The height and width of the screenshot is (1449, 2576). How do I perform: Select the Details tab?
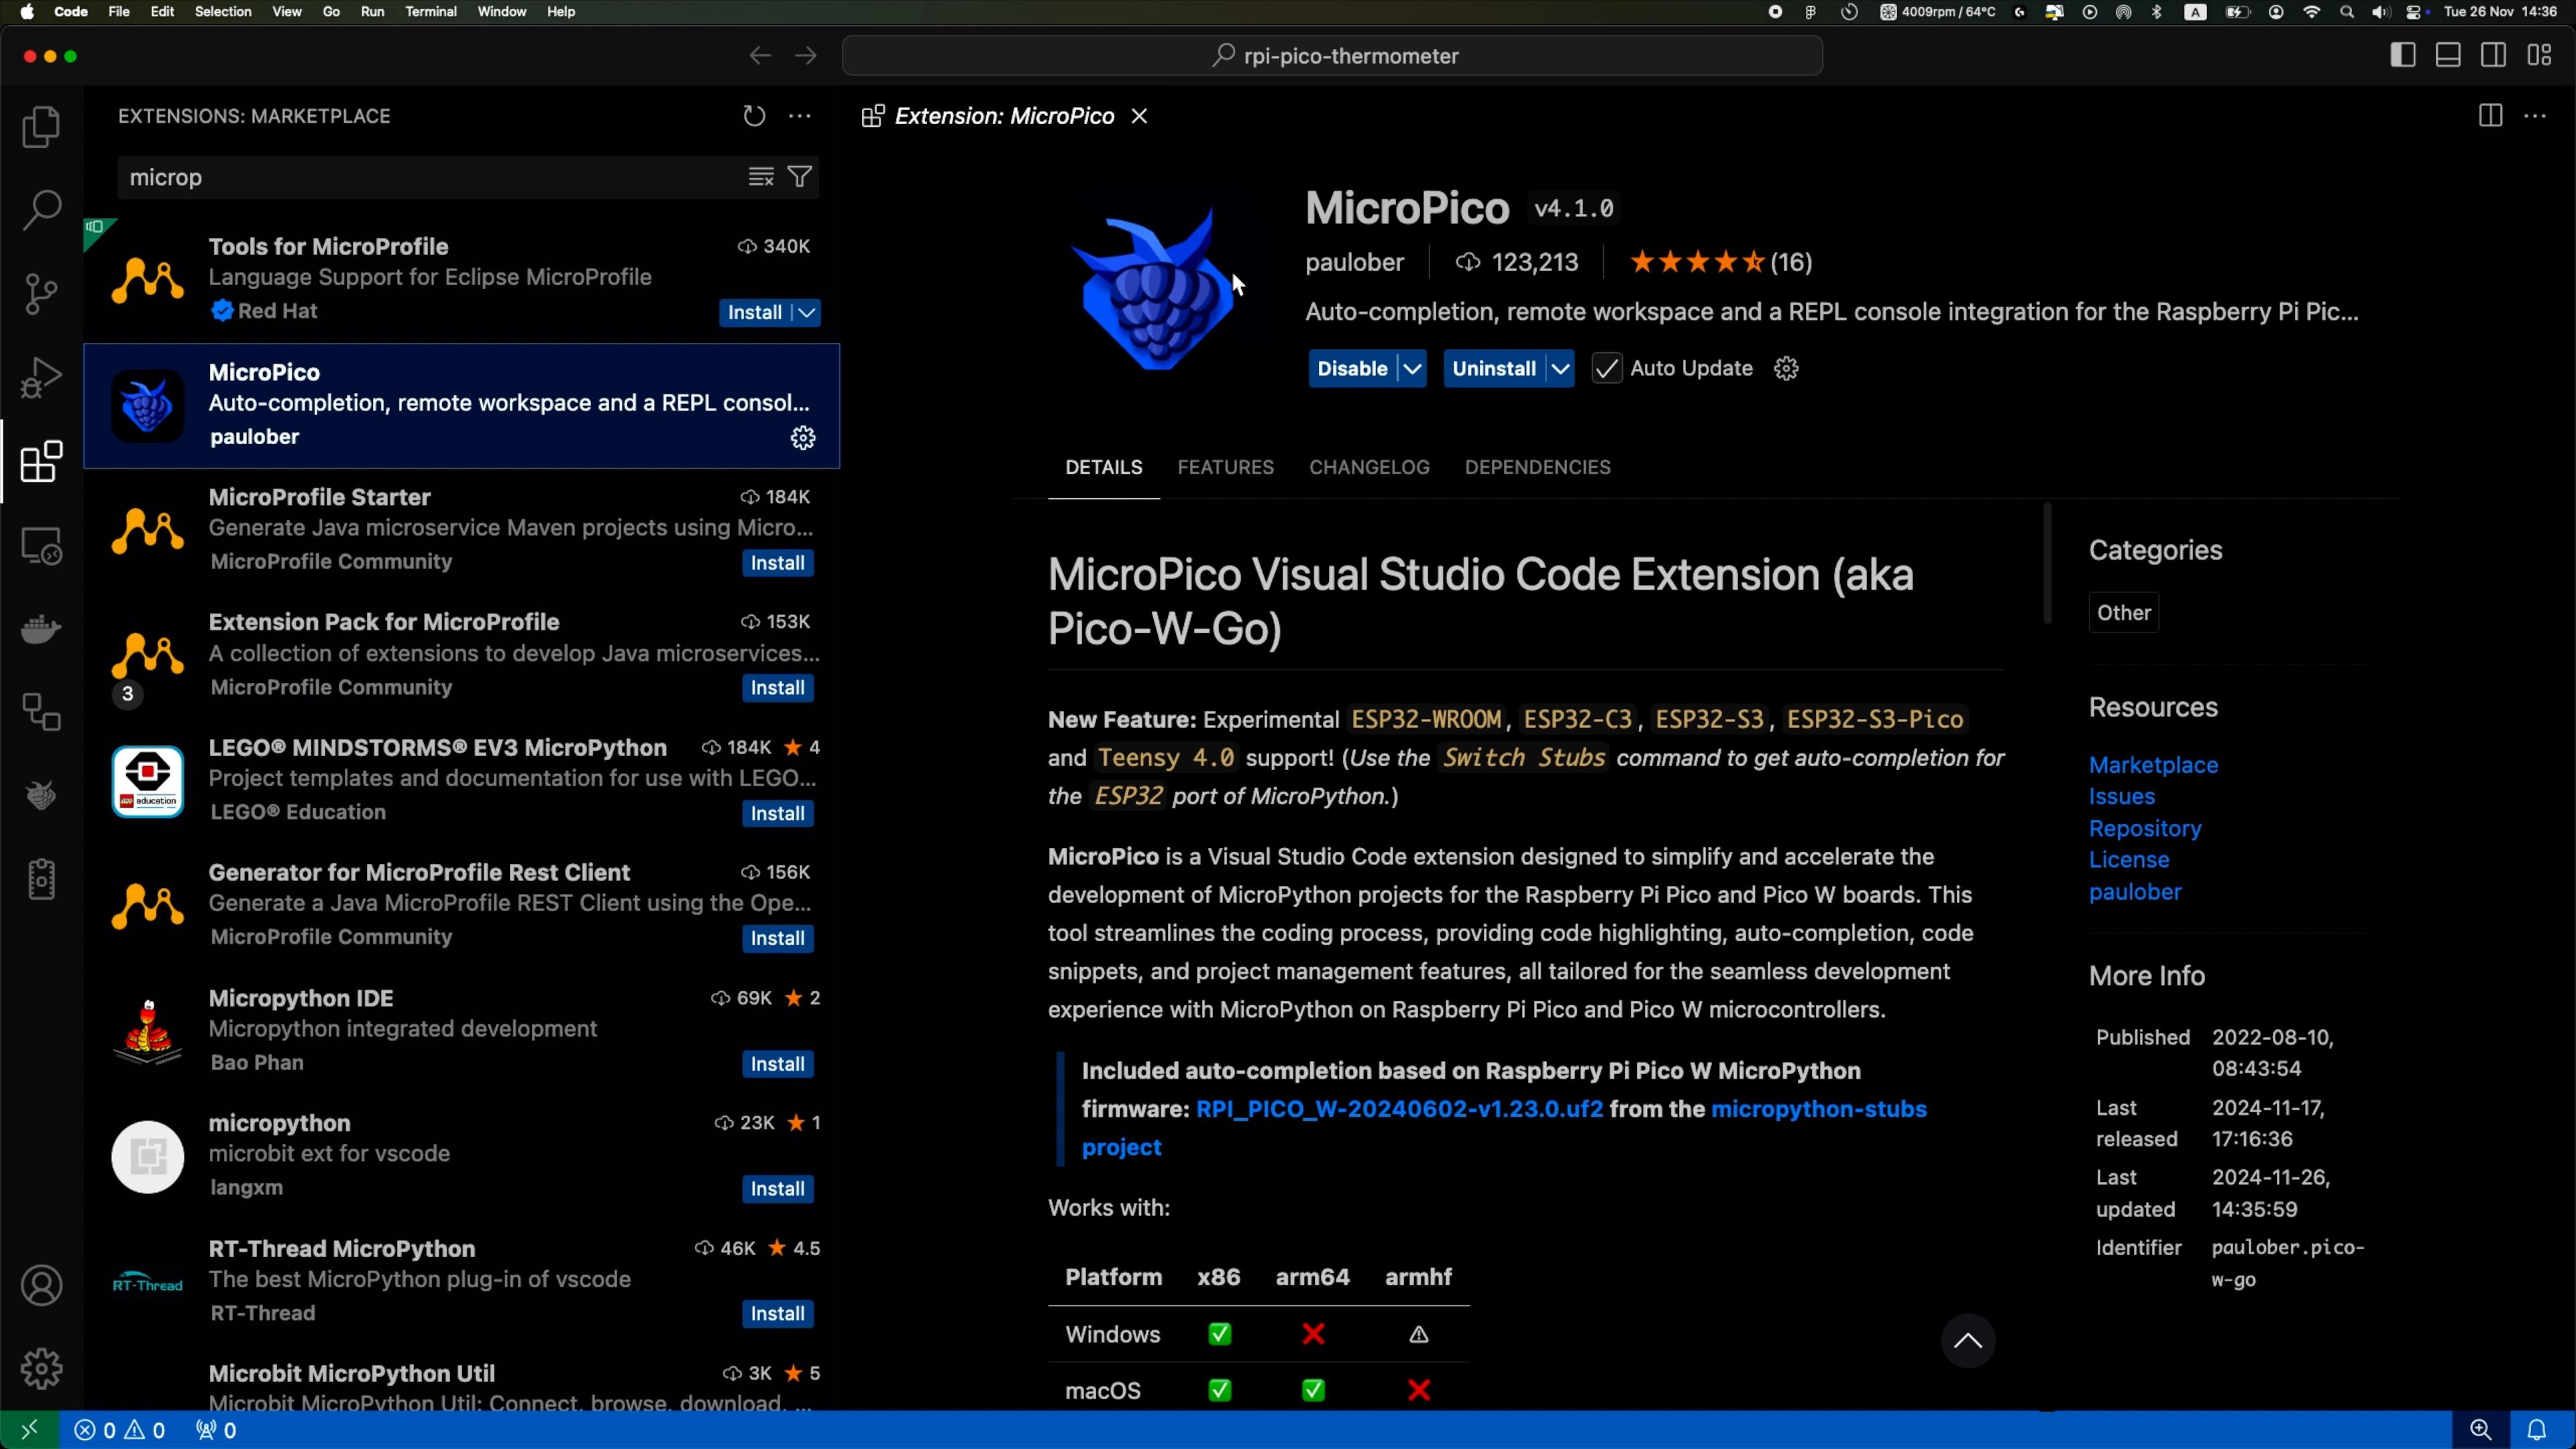1103,467
